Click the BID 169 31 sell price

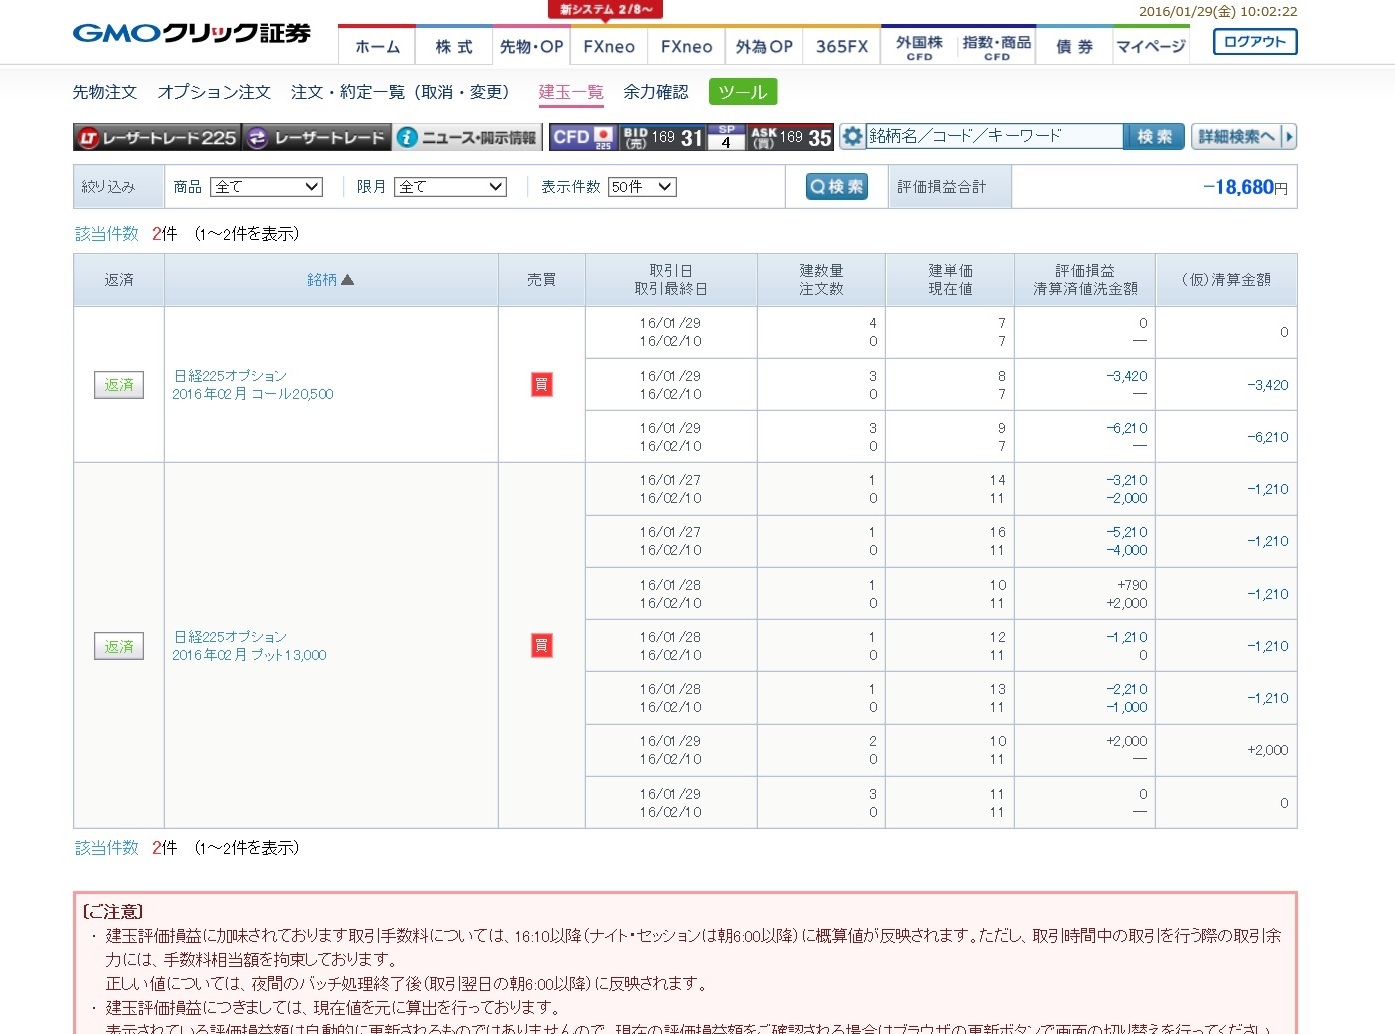(663, 137)
